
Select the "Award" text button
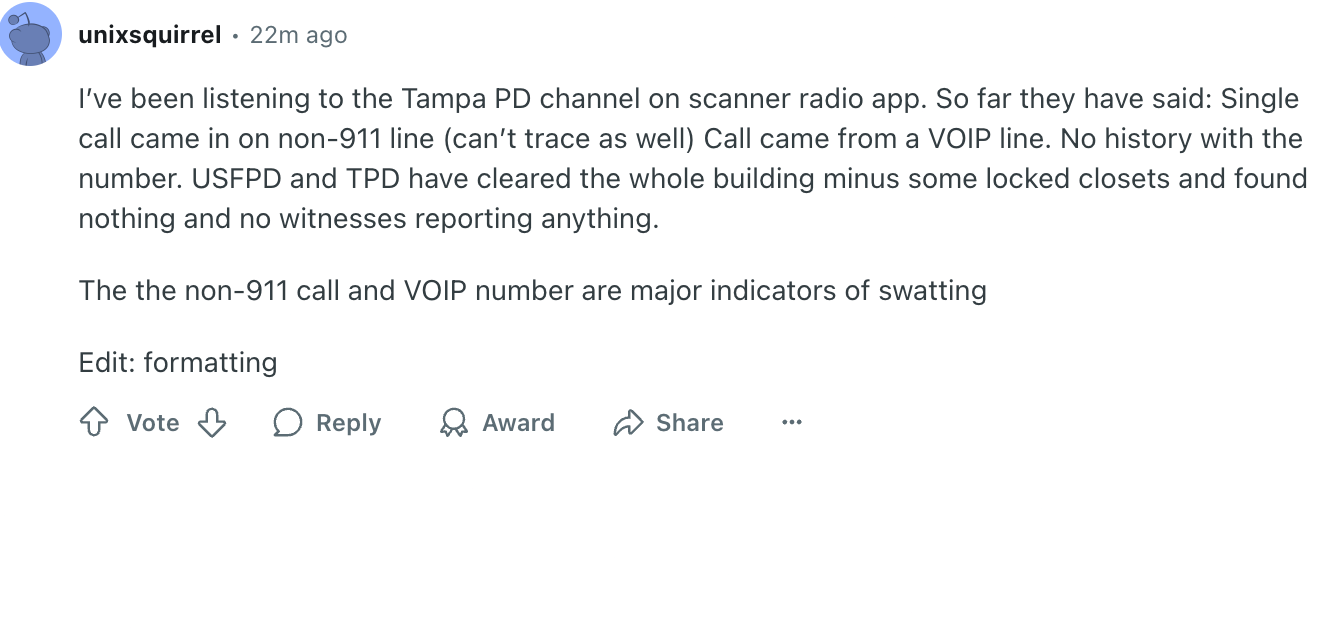[518, 423]
